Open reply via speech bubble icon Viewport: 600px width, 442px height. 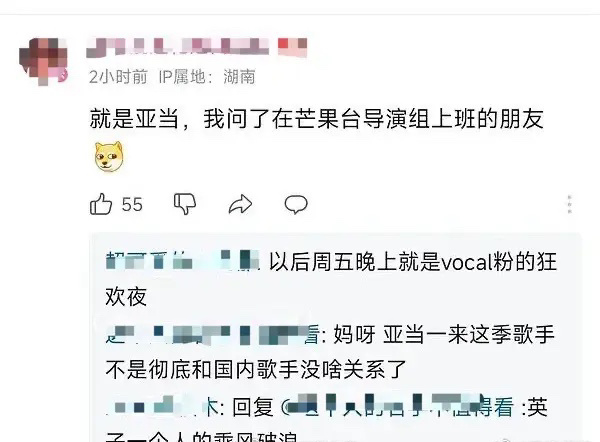296,204
